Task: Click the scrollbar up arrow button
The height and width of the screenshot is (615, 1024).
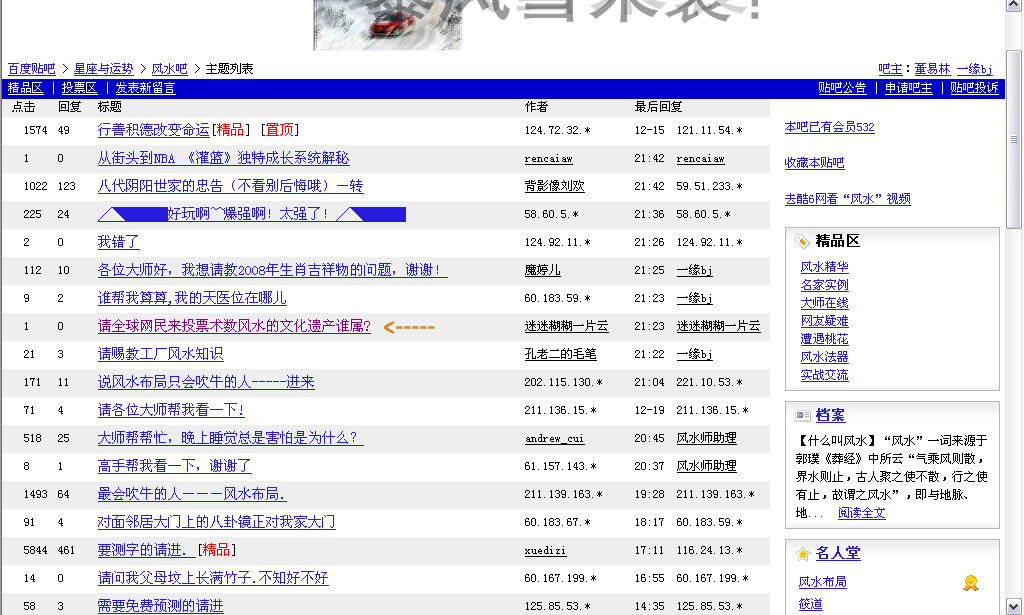Action: click(1014, 7)
